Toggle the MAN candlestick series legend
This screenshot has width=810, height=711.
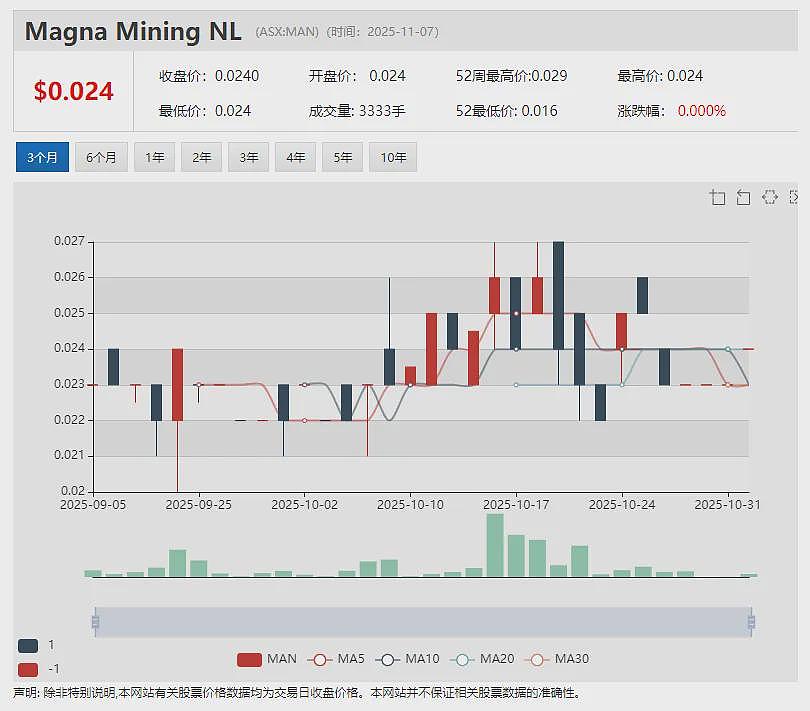coord(267,659)
